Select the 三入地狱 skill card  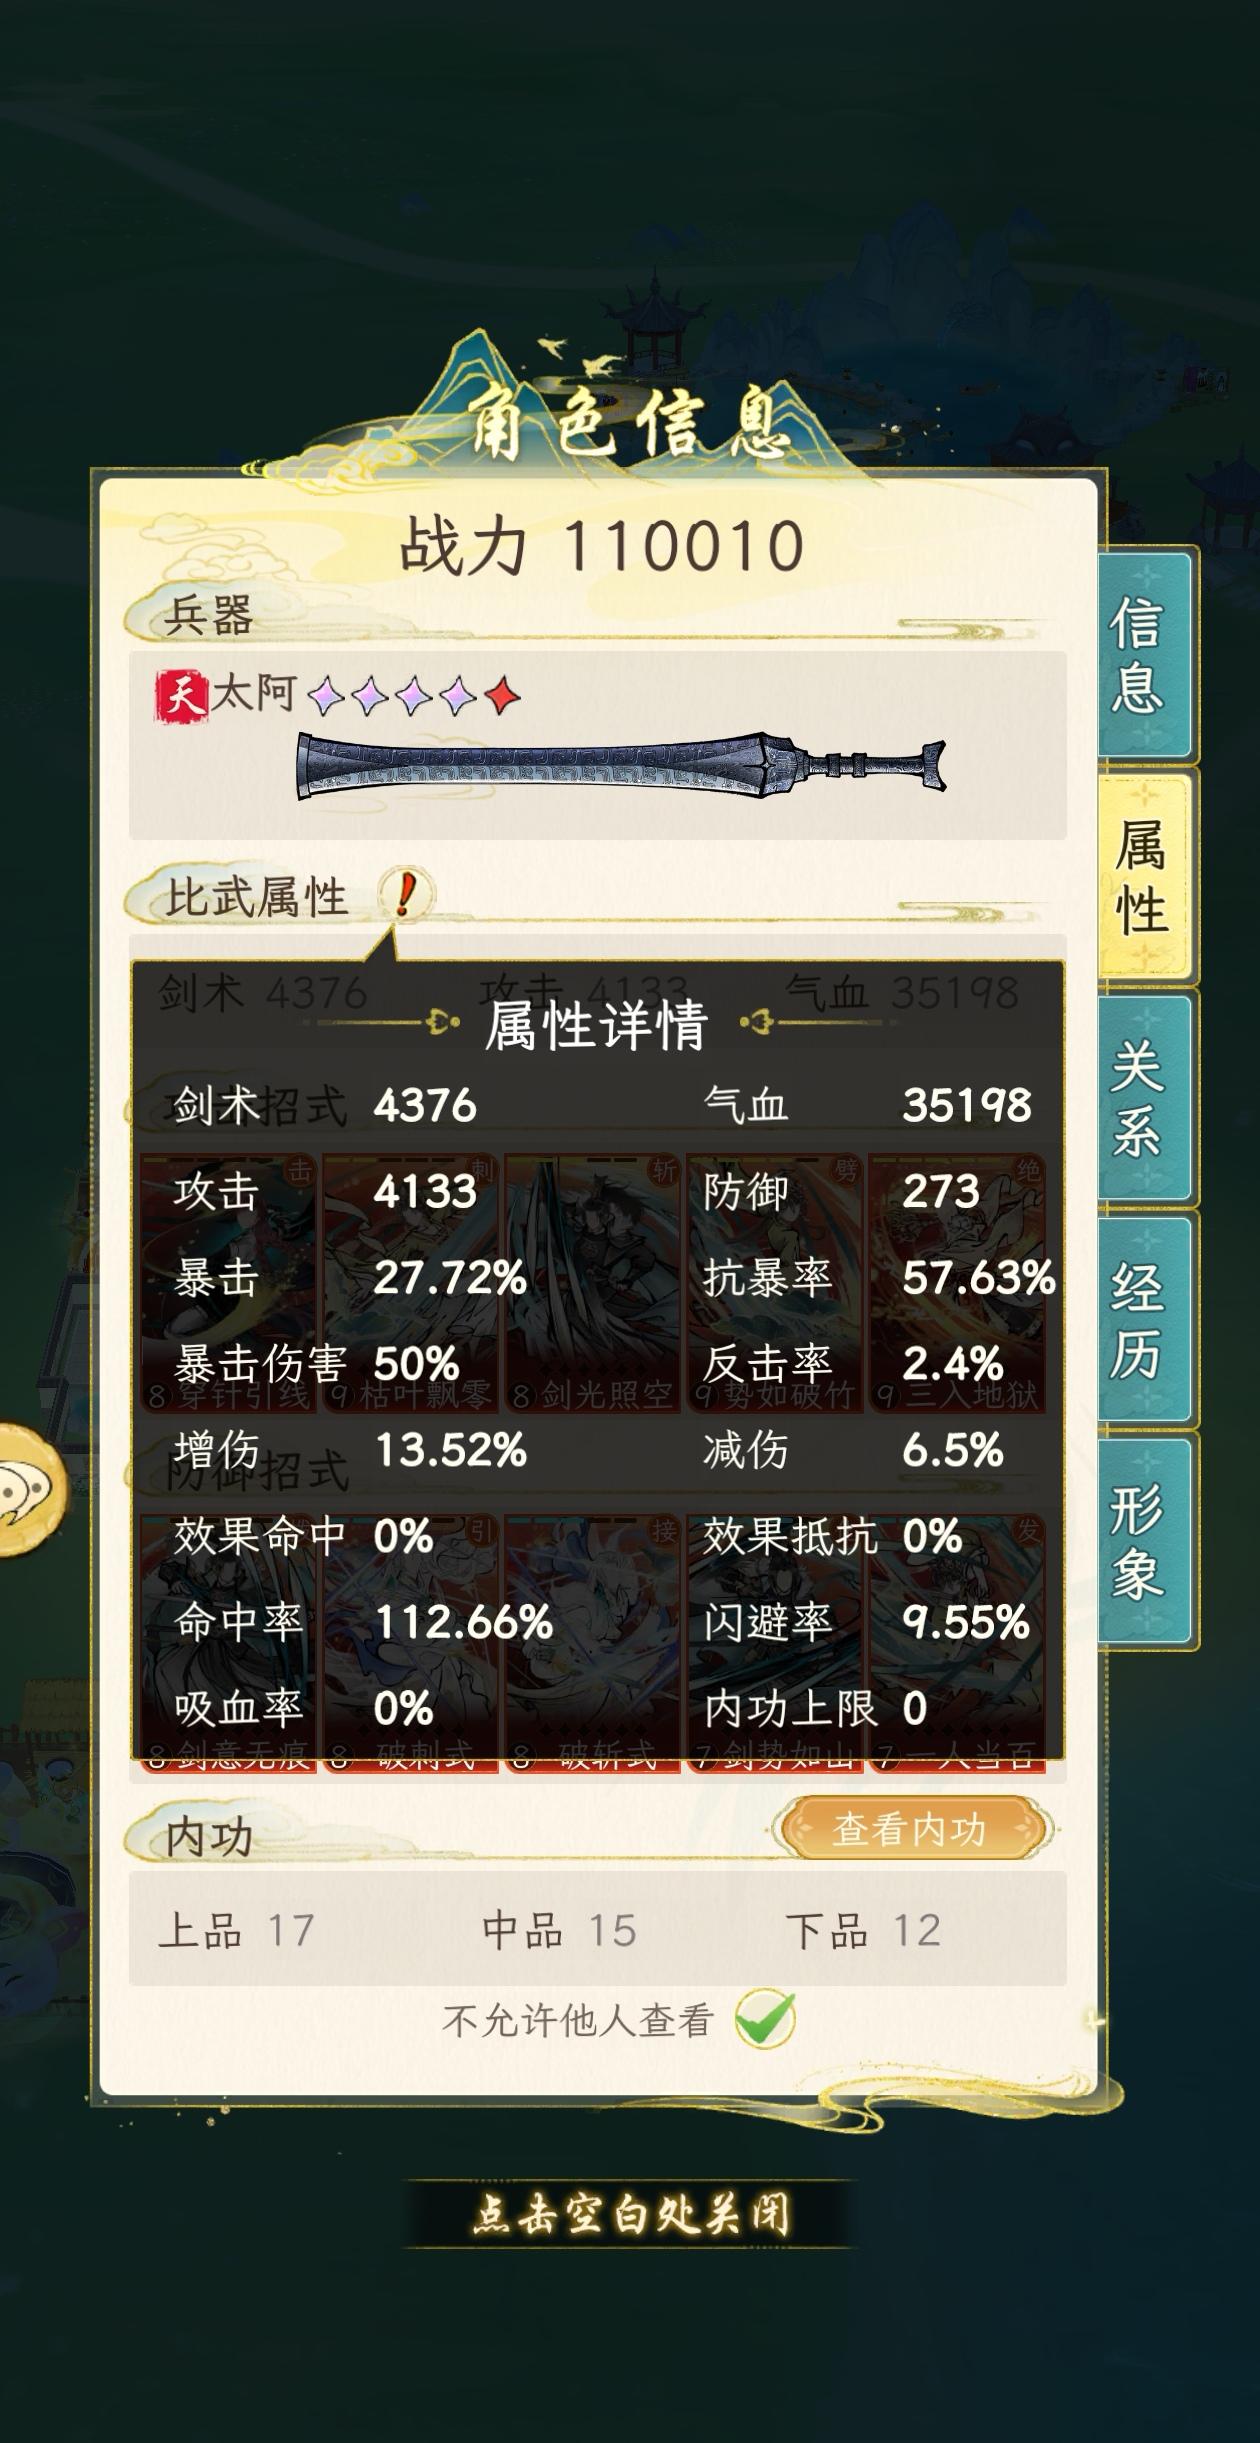coord(956,1283)
